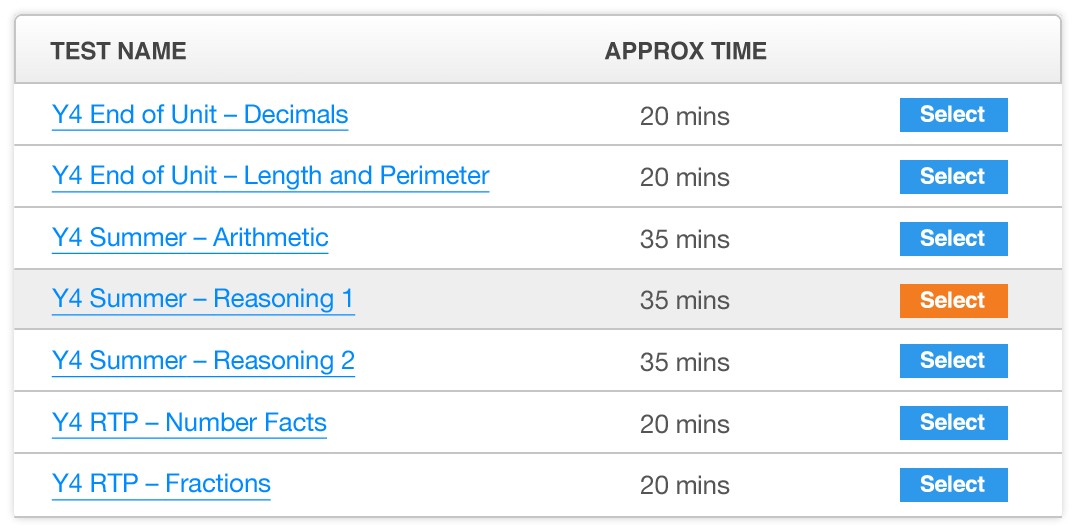Image resolution: width=1076 pixels, height=532 pixels.
Task: Open the Y4 Summer – Arithmetic test link
Action: [190, 238]
